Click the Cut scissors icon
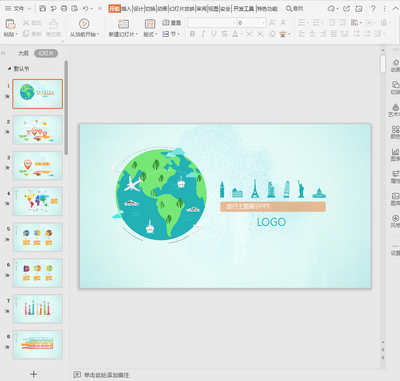 coord(26,23)
